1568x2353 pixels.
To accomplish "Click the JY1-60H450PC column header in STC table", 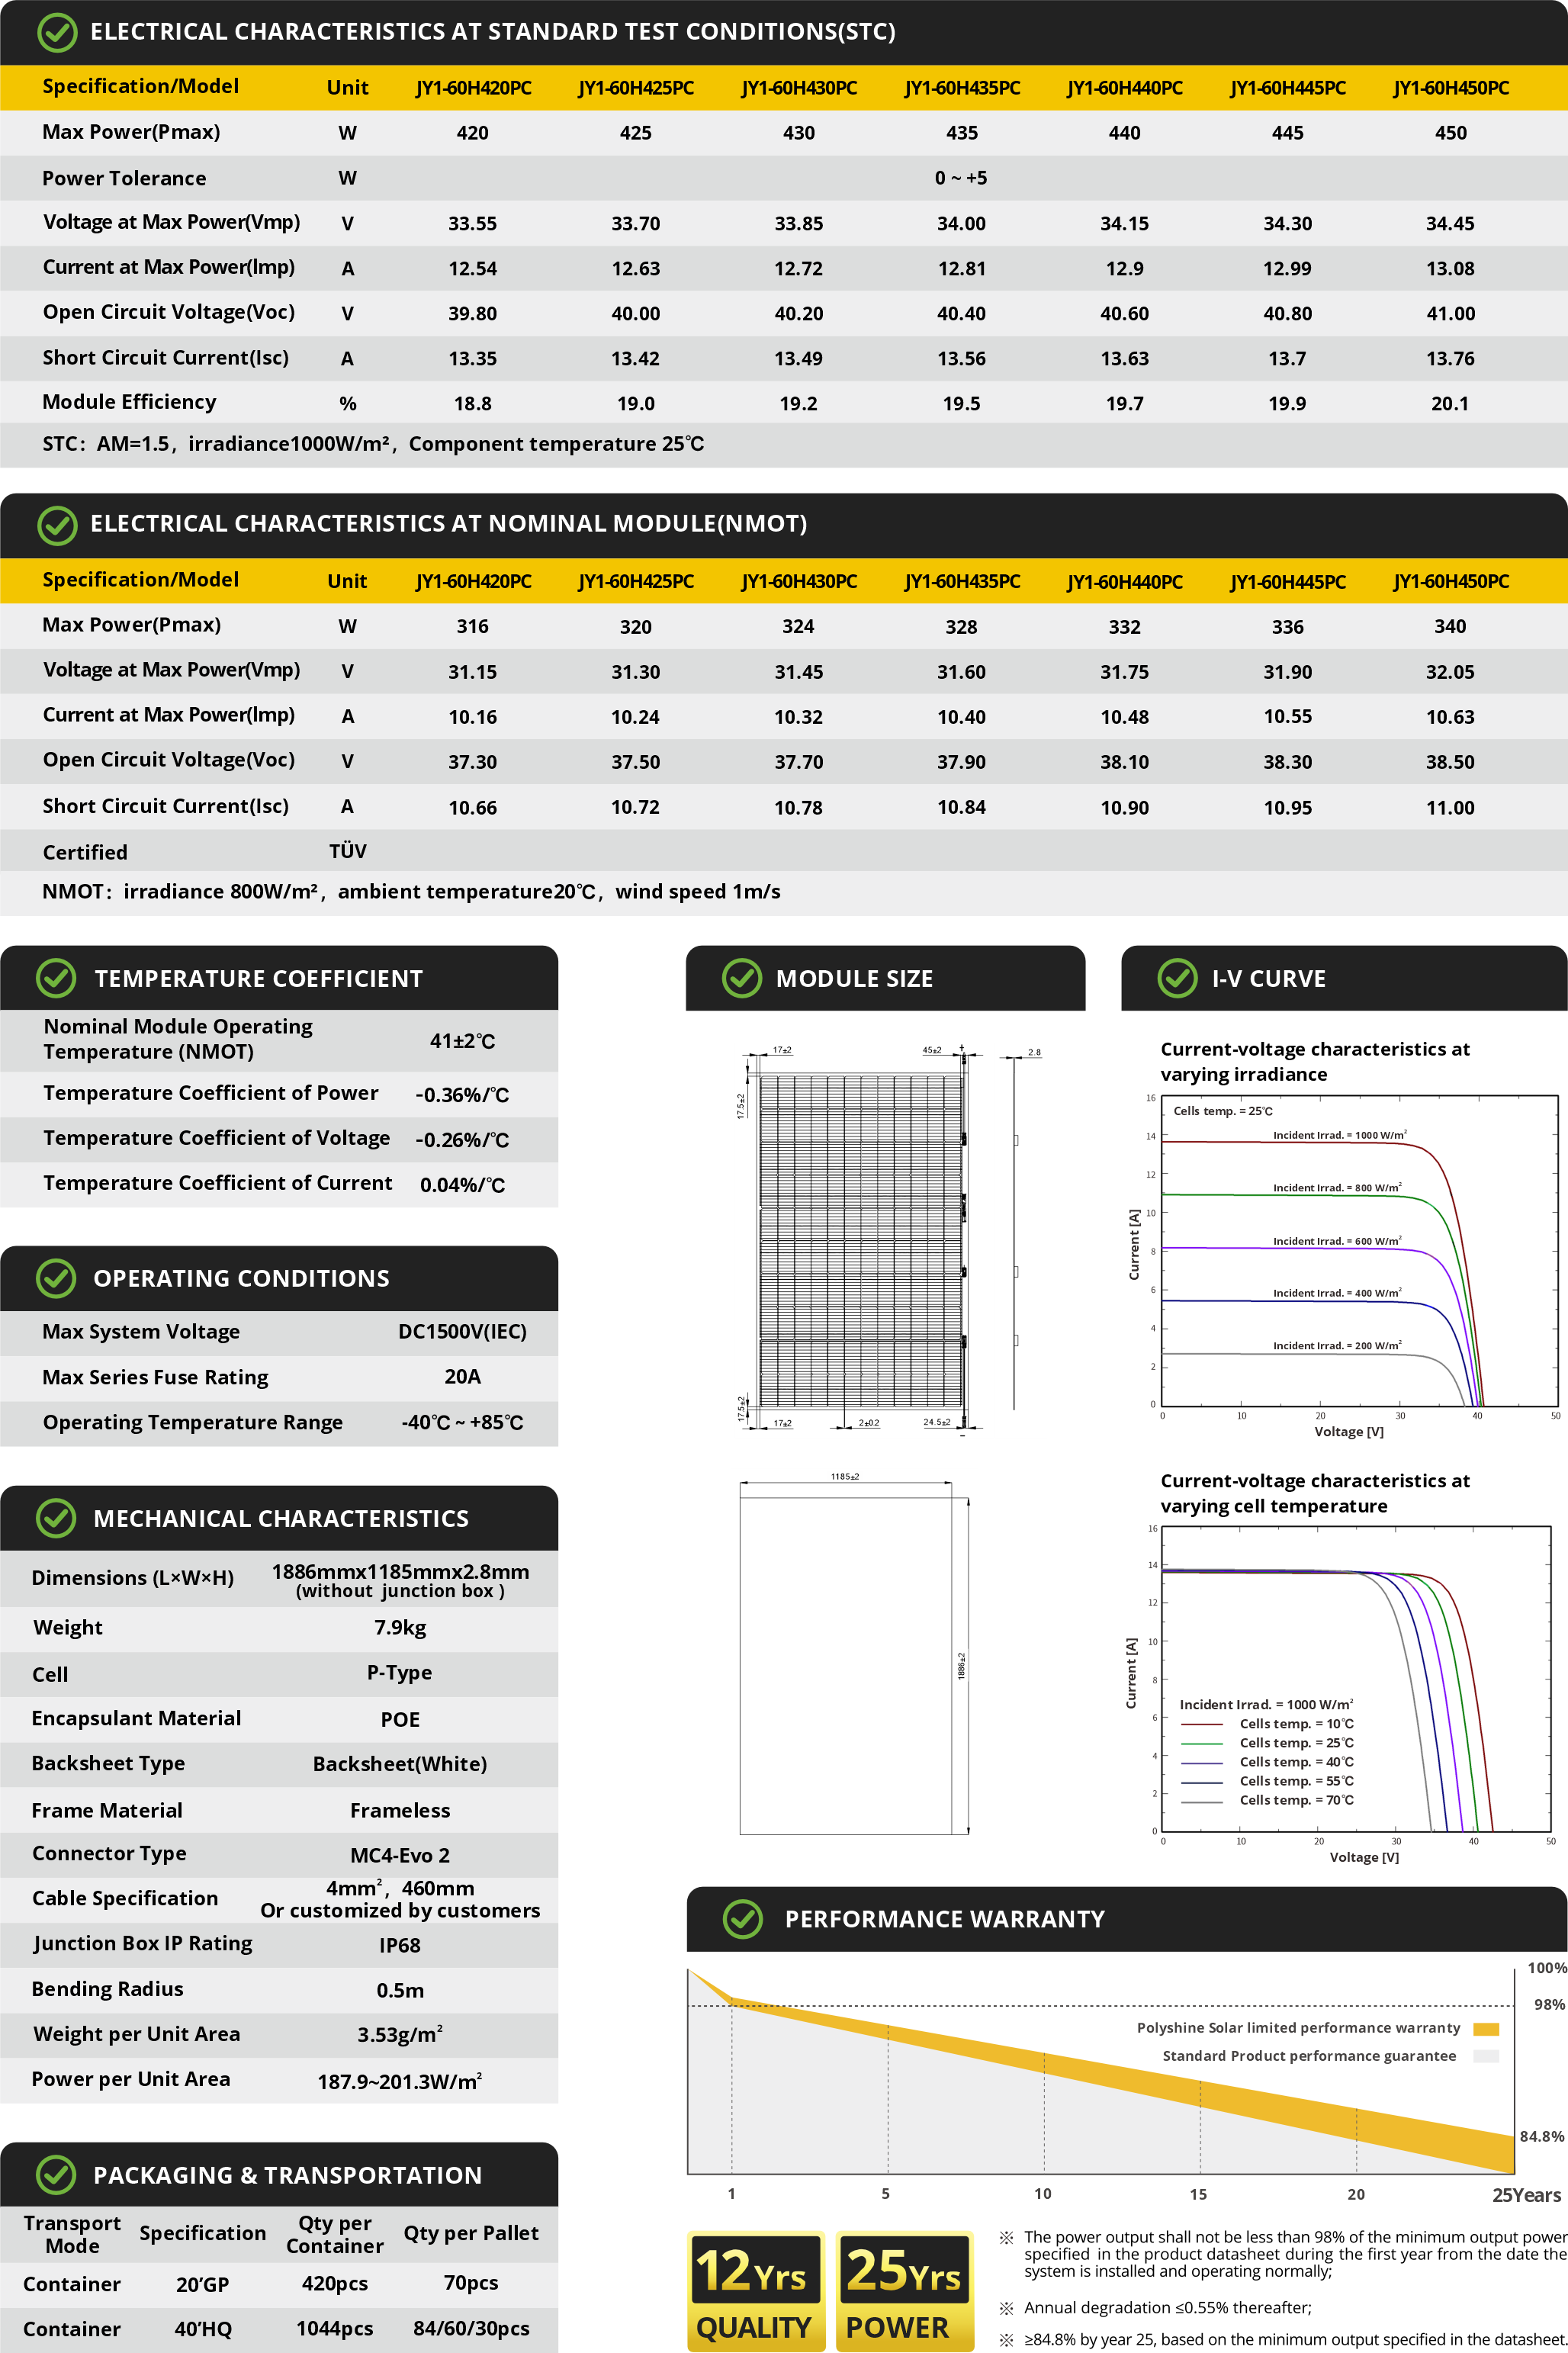I will pyautogui.click(x=1451, y=88).
